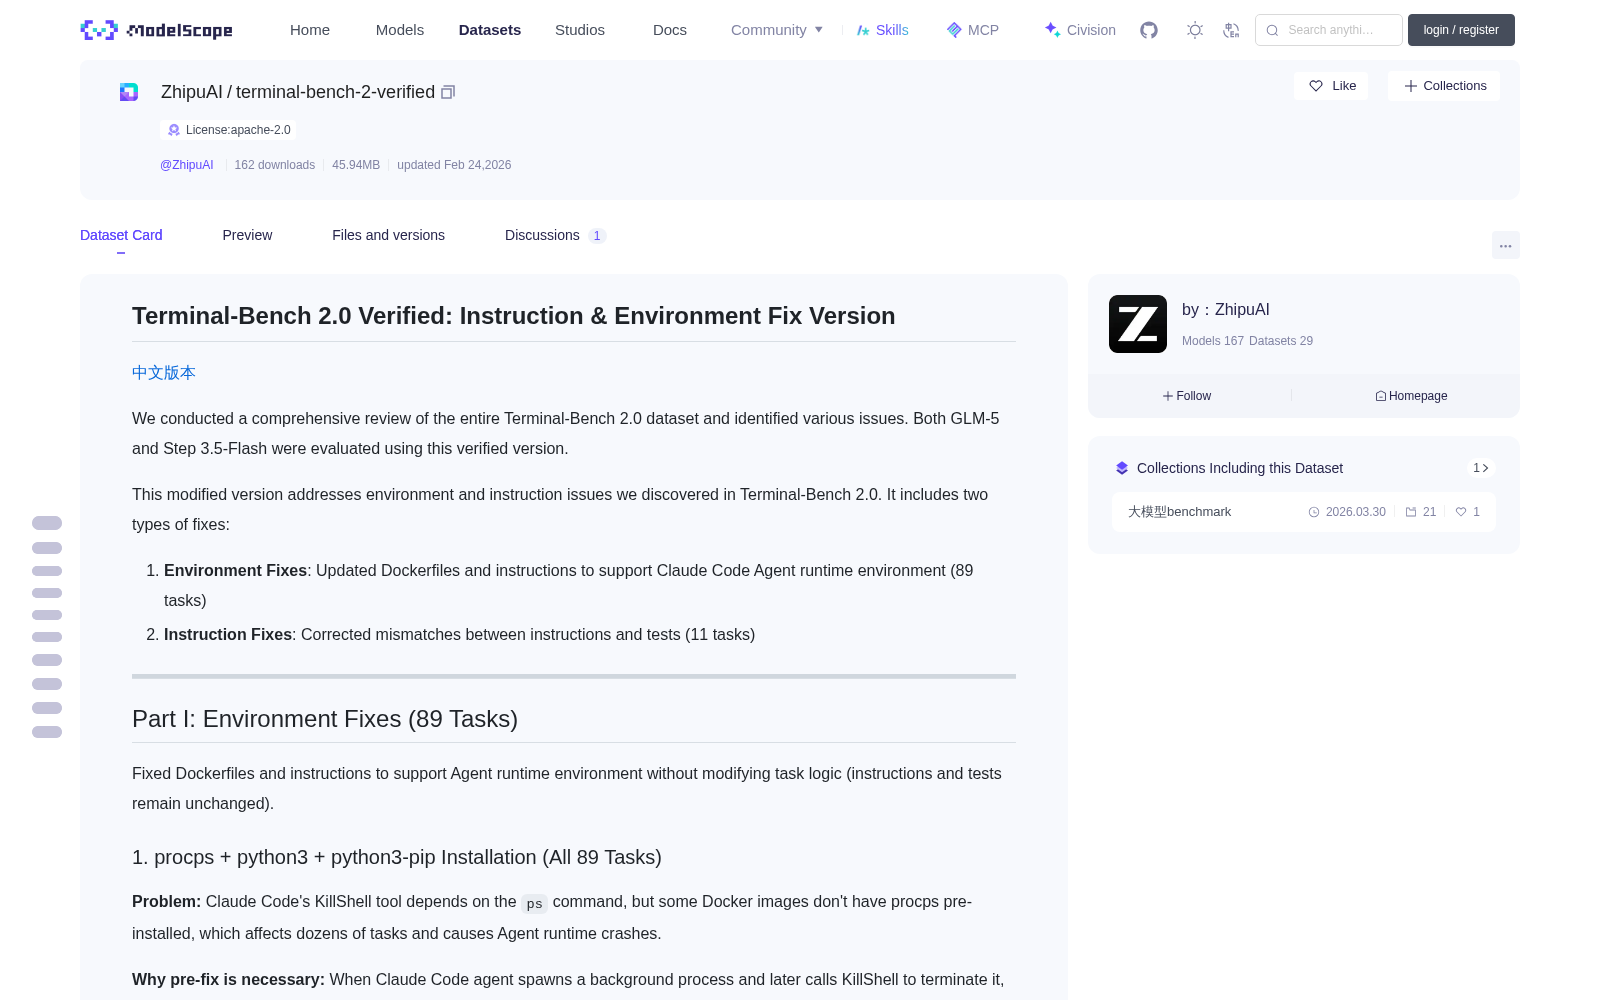Click the '45.94MB' size text
Image resolution: width=1600 pixels, height=1000 pixels.
click(x=356, y=165)
